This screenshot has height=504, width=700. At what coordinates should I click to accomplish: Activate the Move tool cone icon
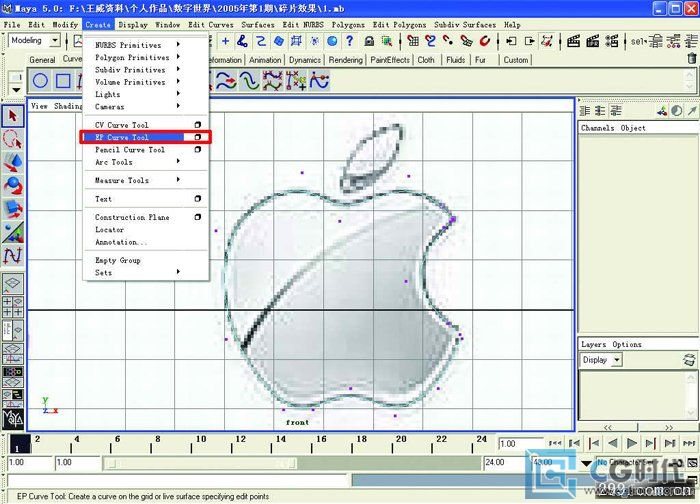12,162
